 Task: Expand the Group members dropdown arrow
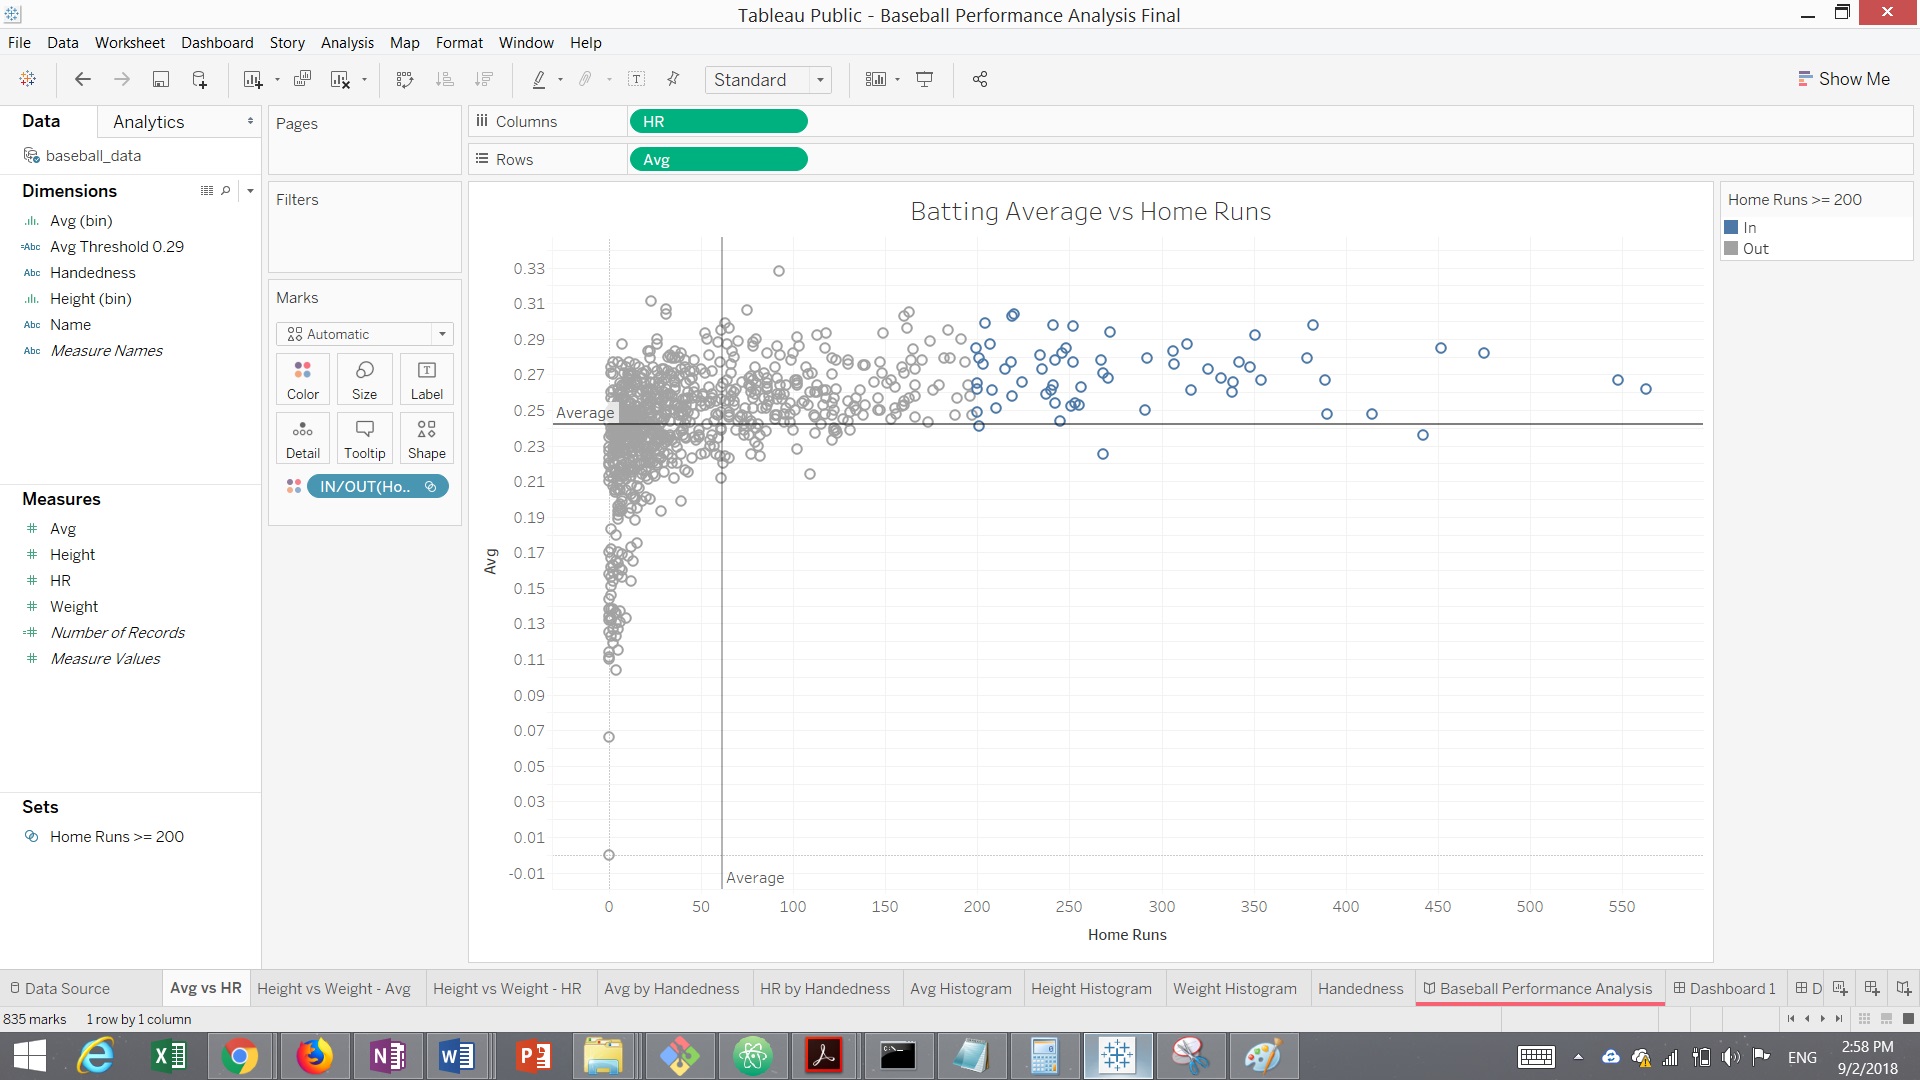609,80
